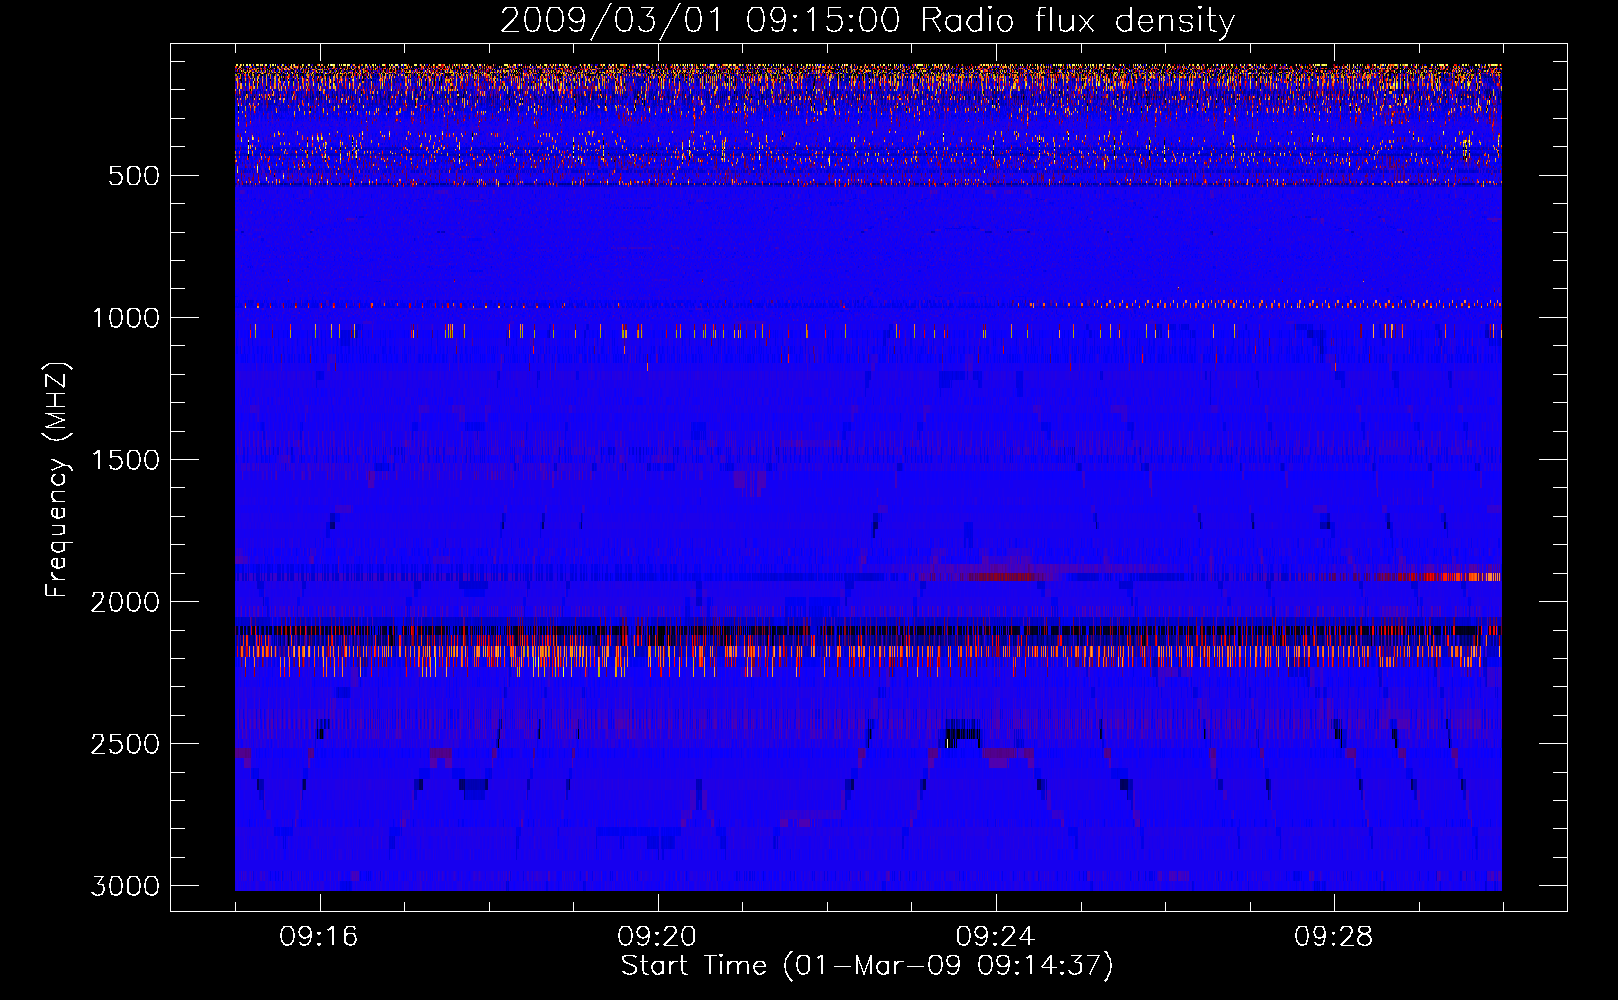Viewport: 1618px width, 1000px height.
Task: Click the 2000 frequency tick label
Action: click(125, 602)
